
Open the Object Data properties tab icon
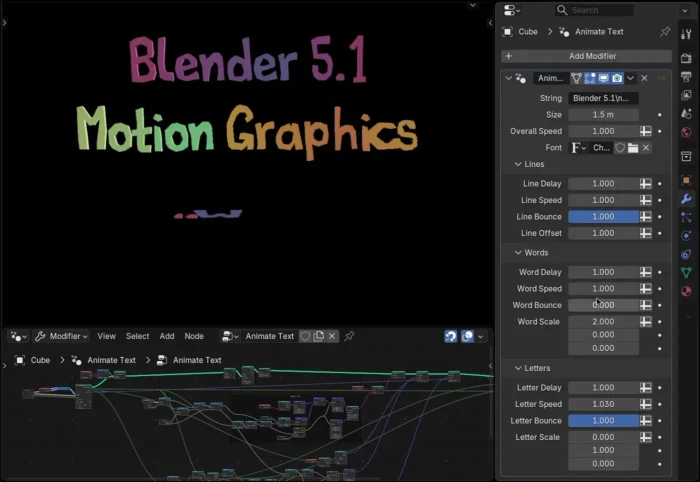click(686, 272)
